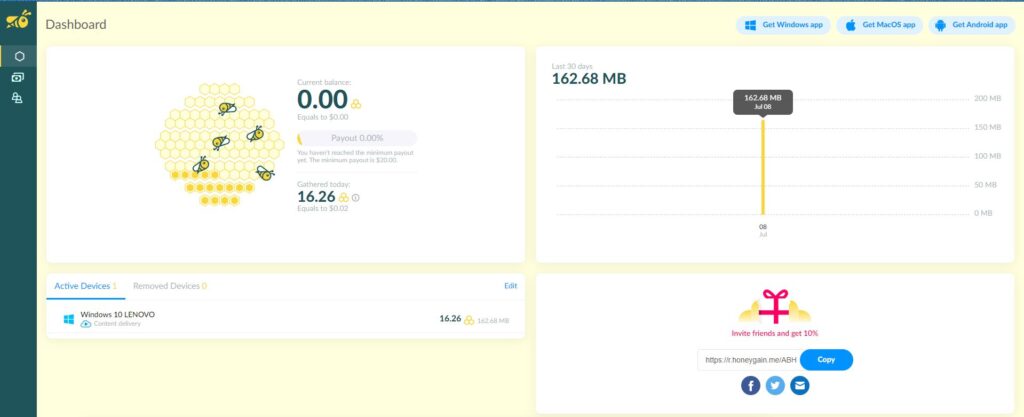This screenshot has width=1024, height=417.
Task: Click the gift box invite icon
Action: point(775,307)
